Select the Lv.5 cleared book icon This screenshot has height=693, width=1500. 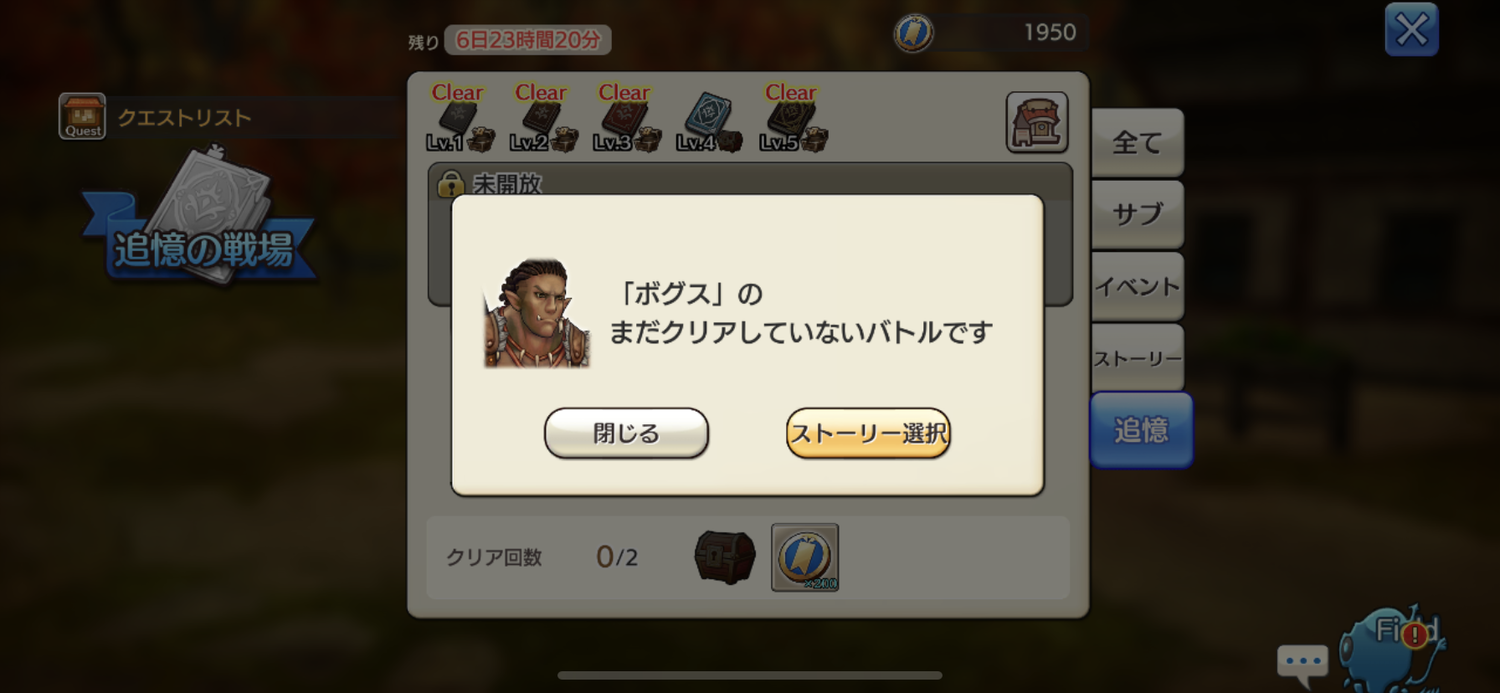[793, 121]
